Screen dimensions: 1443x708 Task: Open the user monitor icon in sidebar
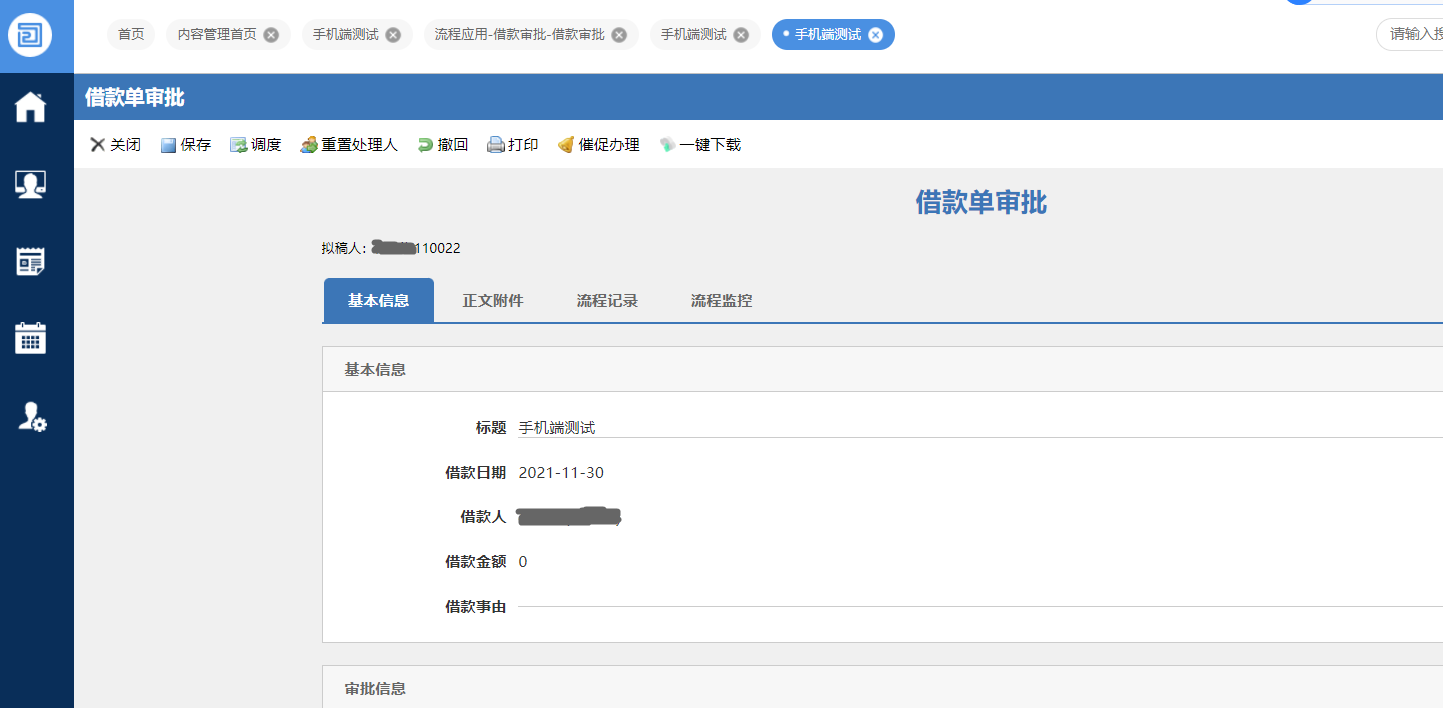(x=30, y=184)
